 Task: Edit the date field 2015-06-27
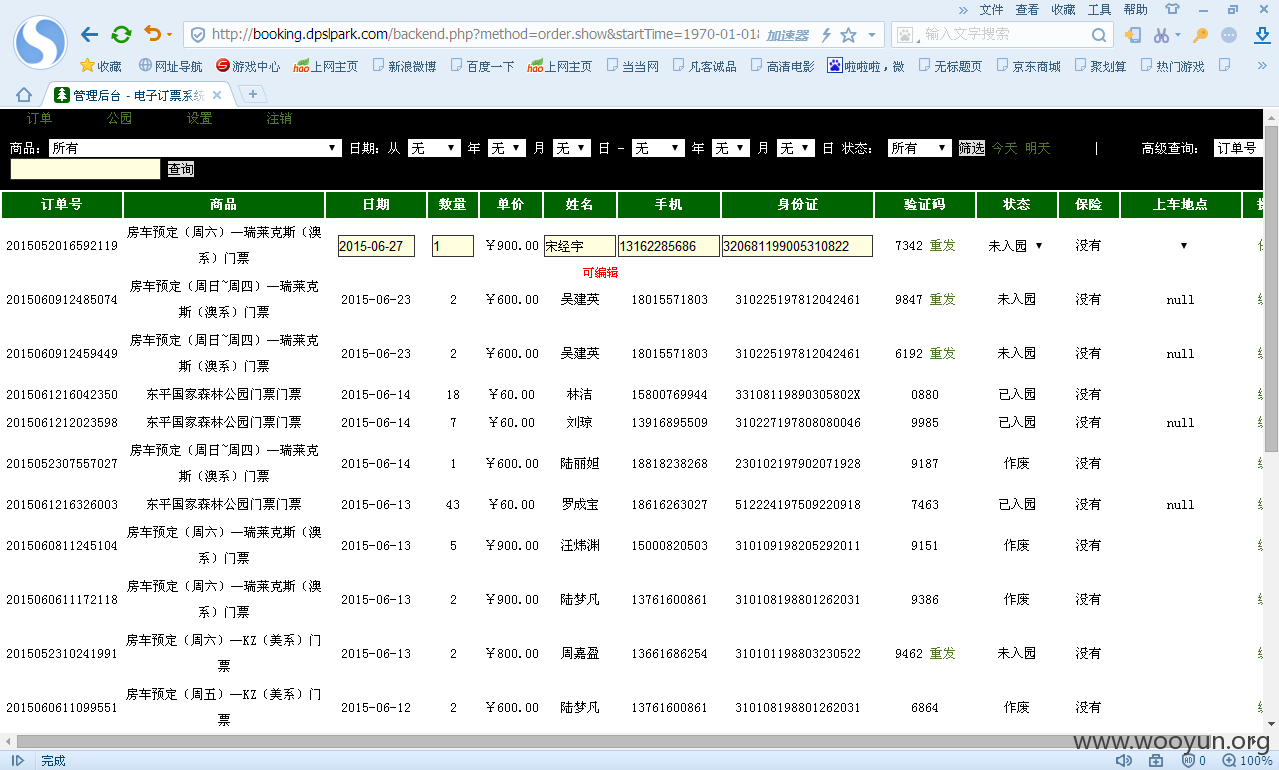point(376,246)
